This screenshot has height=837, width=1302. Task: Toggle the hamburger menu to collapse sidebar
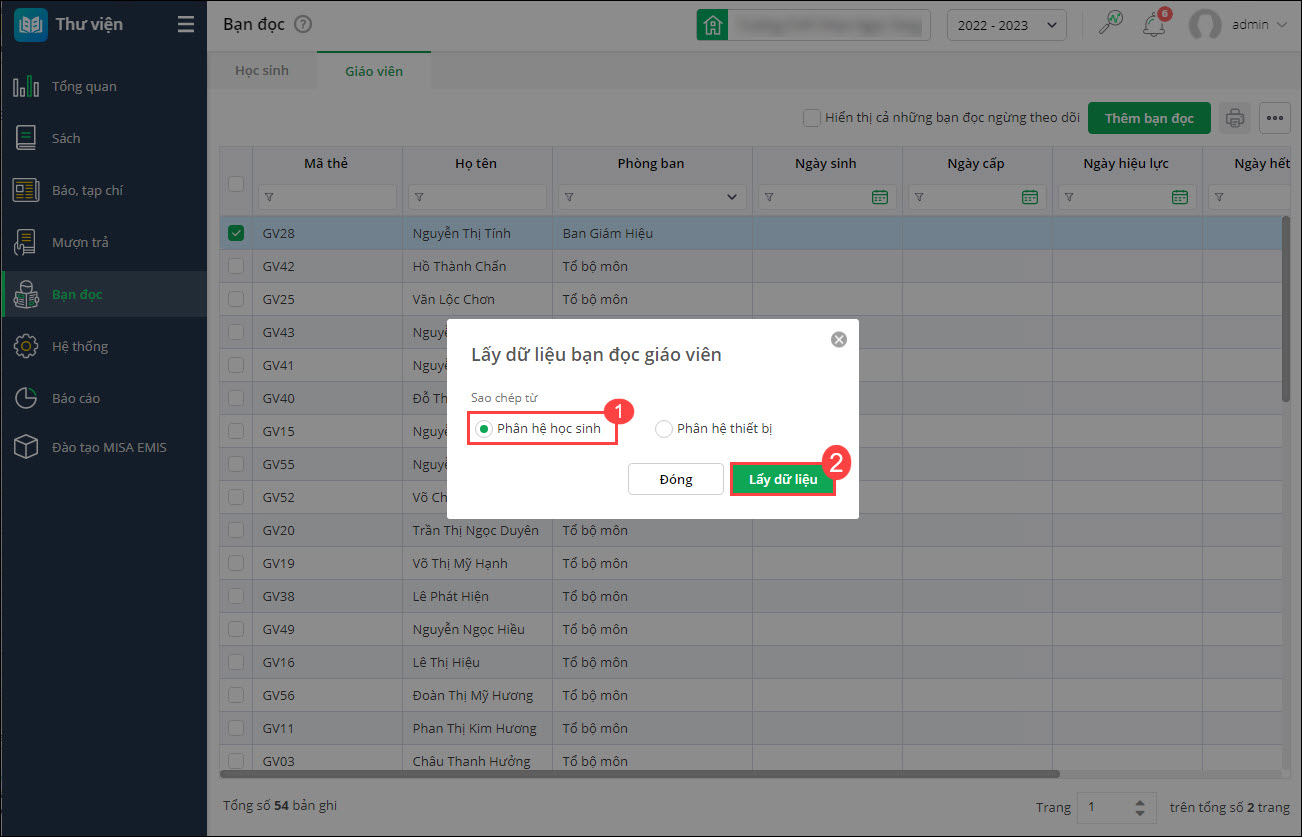186,25
